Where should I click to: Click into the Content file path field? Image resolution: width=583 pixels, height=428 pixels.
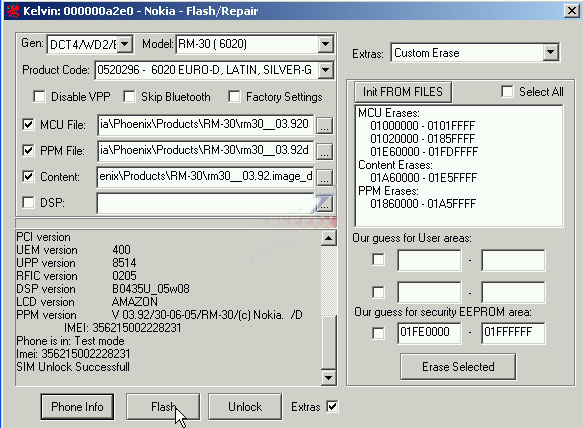[x=206, y=177]
